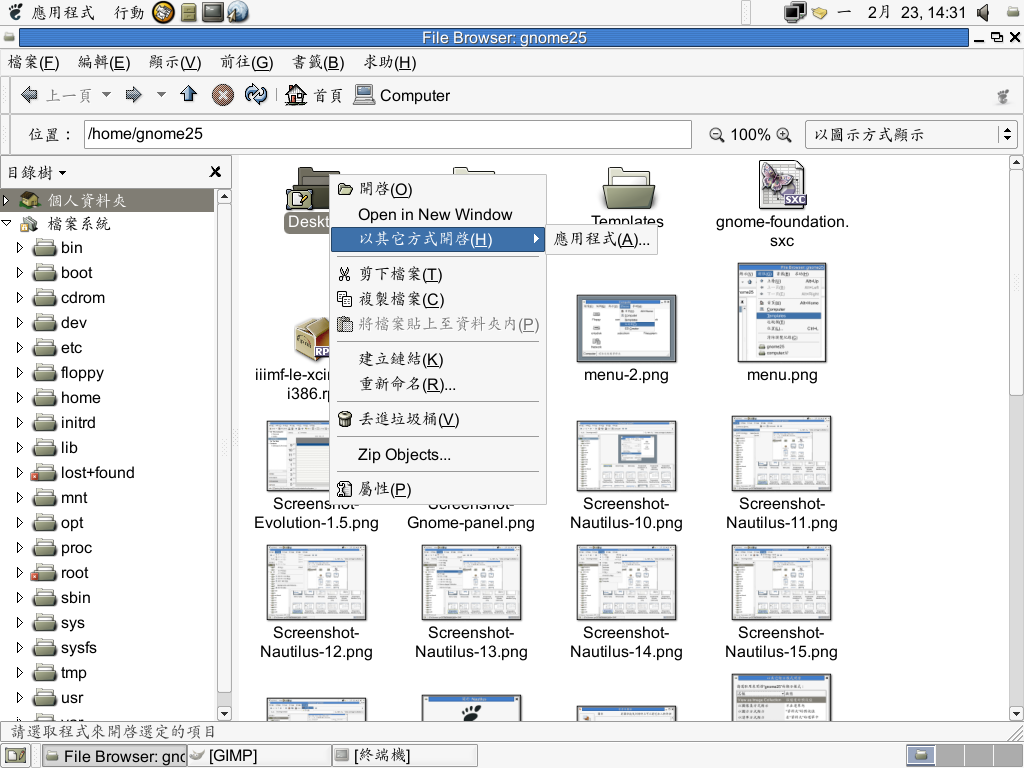Click the volume speaker icon in the panel
Image resolution: width=1024 pixels, height=768 pixels.
click(983, 12)
